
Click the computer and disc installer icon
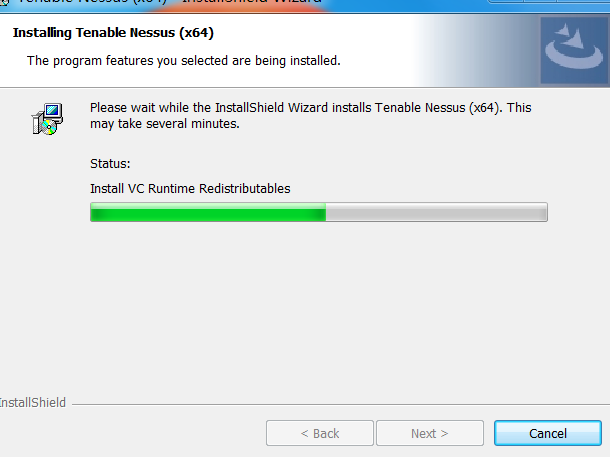coord(47,119)
